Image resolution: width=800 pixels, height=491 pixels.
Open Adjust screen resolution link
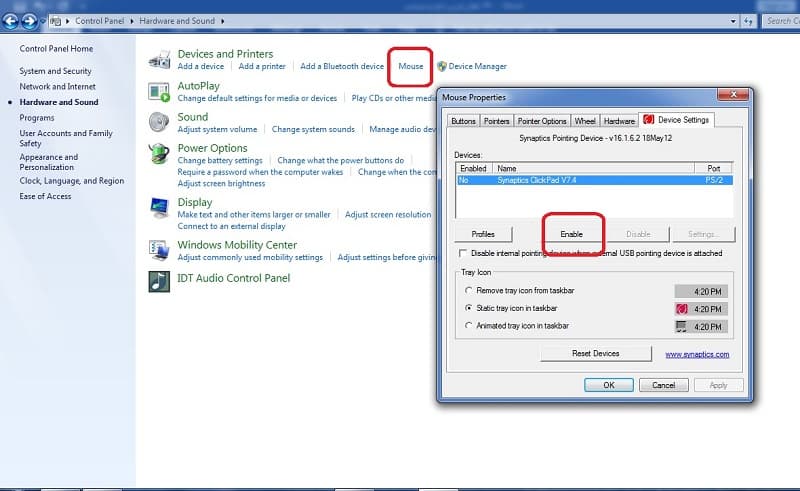[x=388, y=215]
